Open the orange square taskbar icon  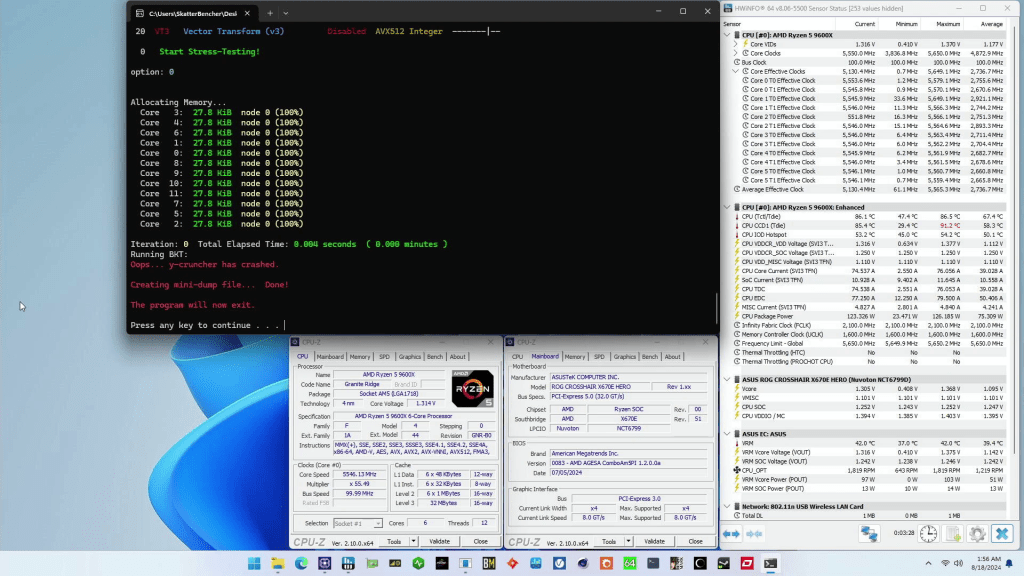[x=606, y=563]
